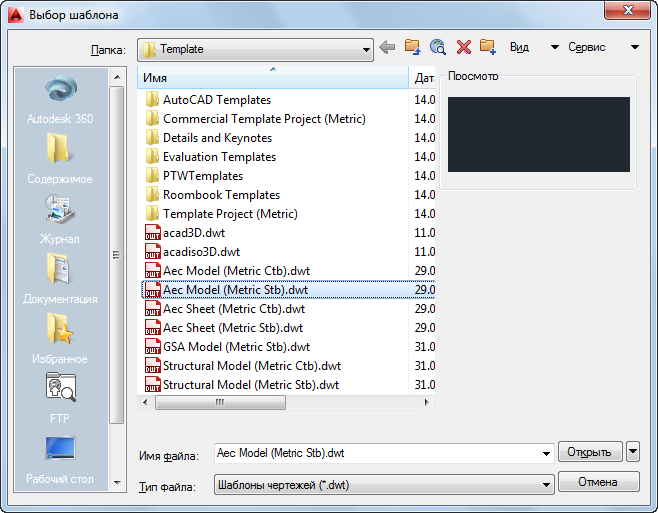Image resolution: width=658 pixels, height=513 pixels.
Task: Click the search the web icon
Action: [438, 47]
